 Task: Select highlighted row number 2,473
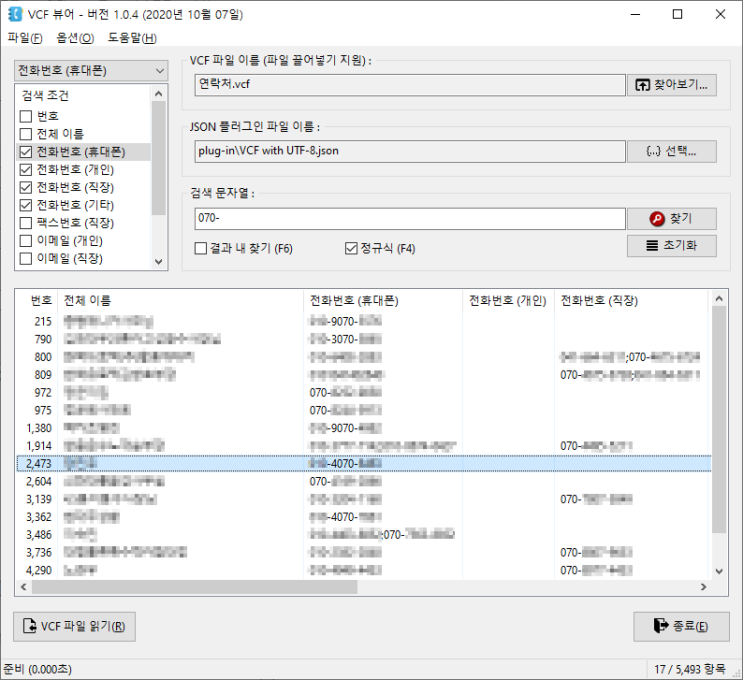tap(363, 463)
